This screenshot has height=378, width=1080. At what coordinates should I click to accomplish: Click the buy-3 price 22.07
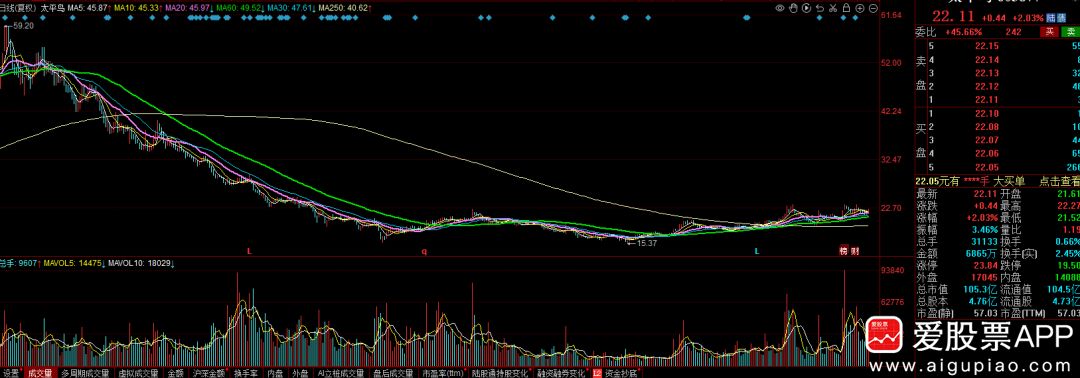coord(986,140)
